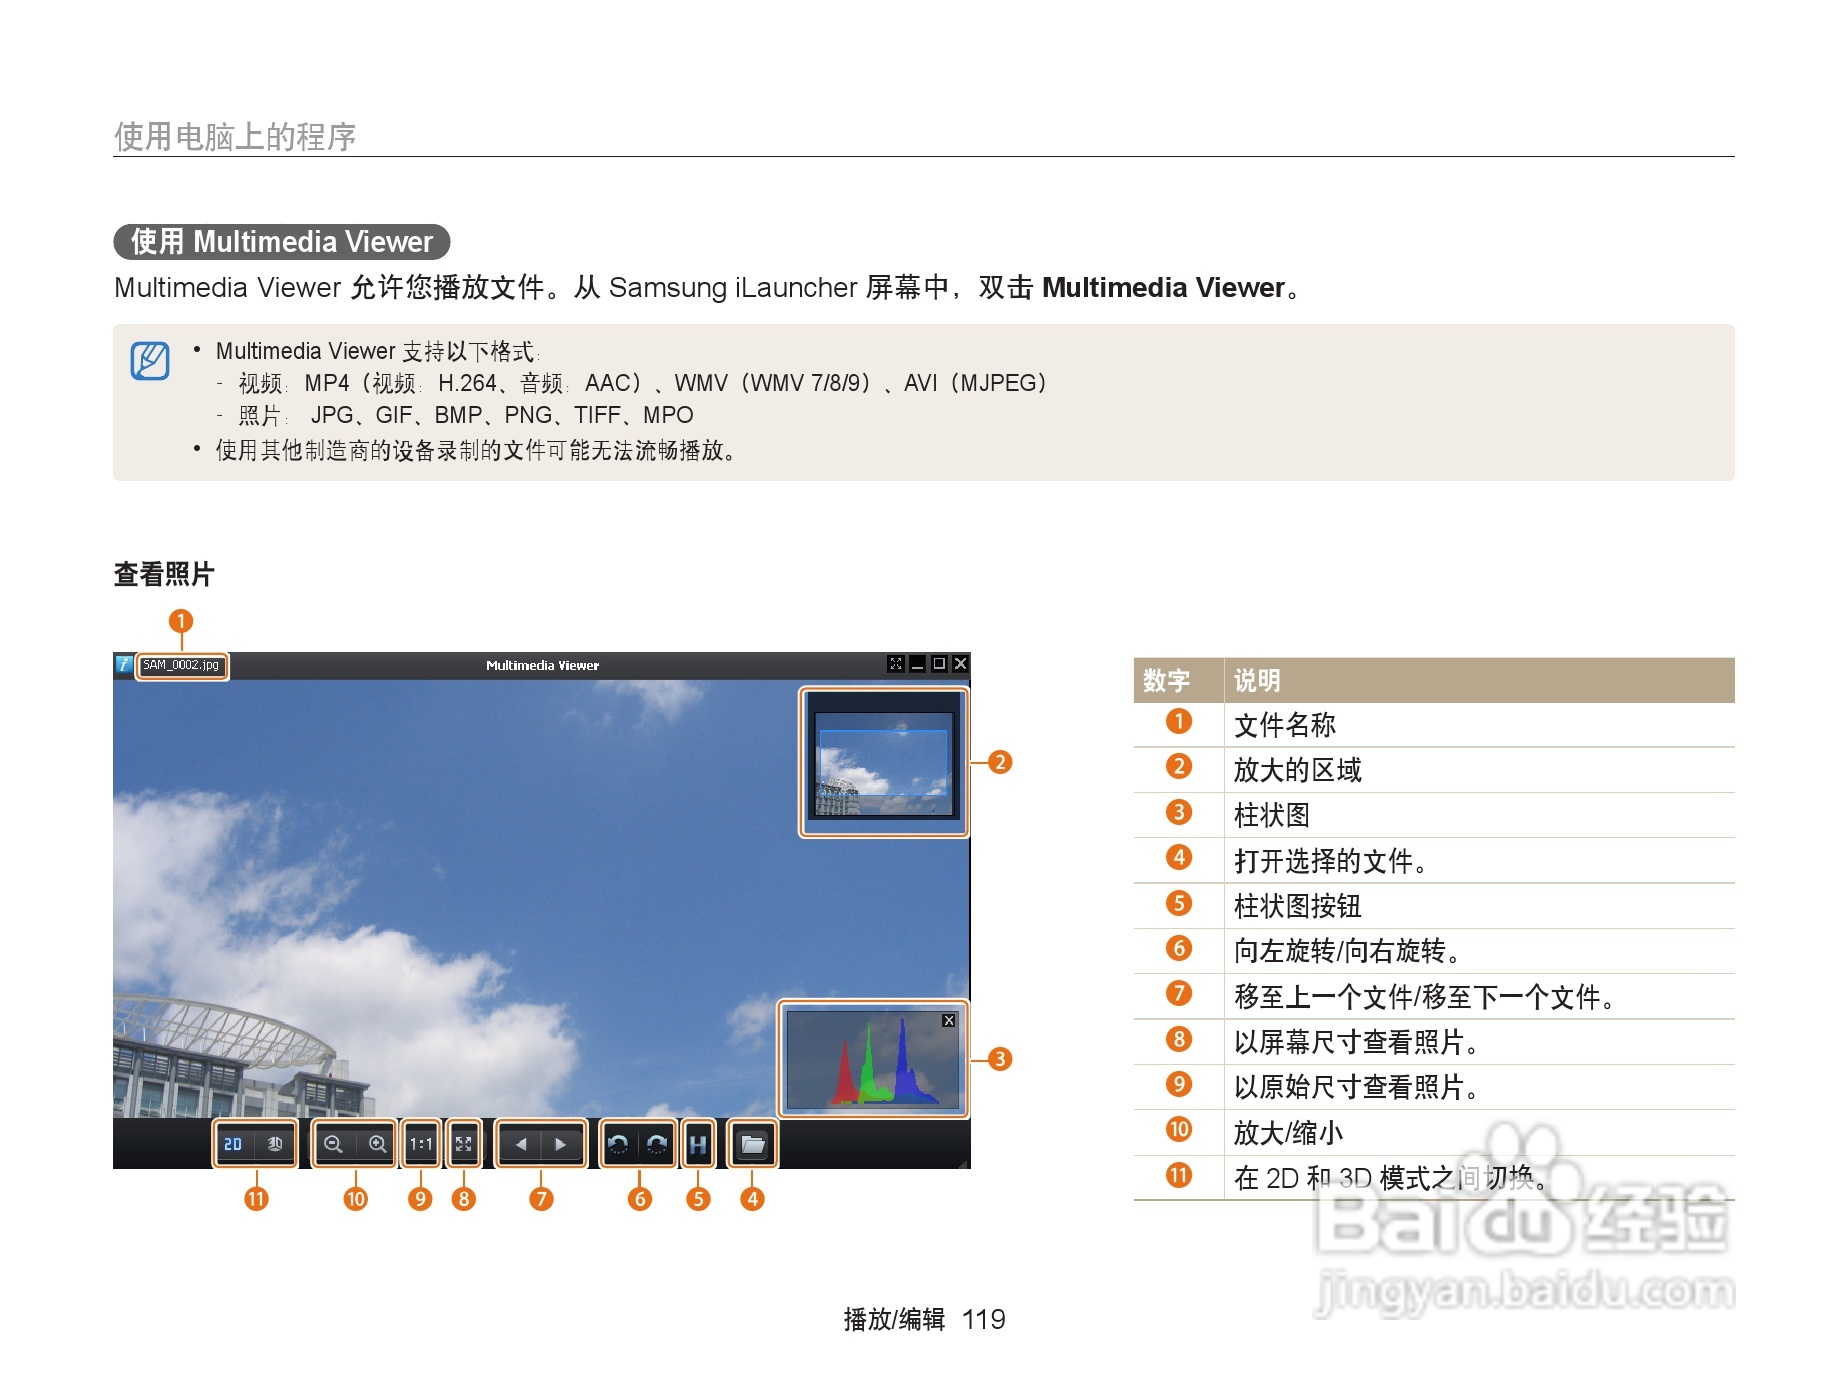
Task: Click table row 文件名称
Action: [x=1434, y=725]
